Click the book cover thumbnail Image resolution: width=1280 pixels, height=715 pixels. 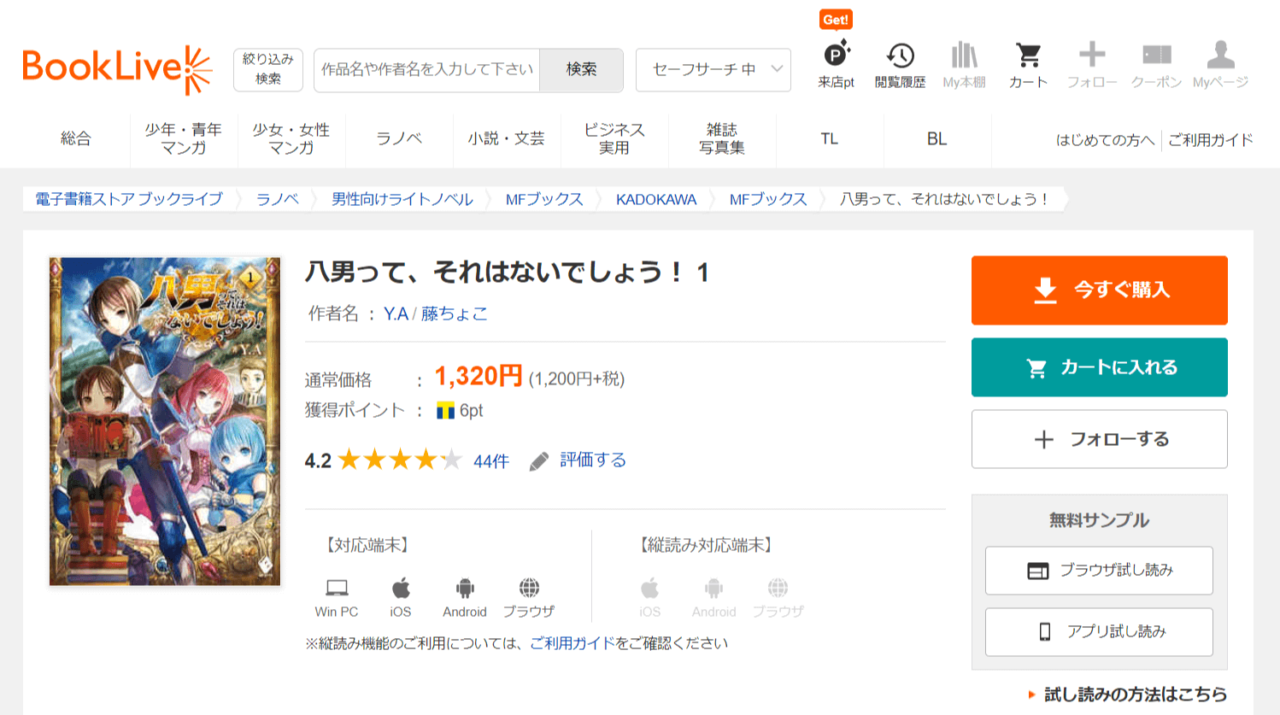tap(165, 421)
